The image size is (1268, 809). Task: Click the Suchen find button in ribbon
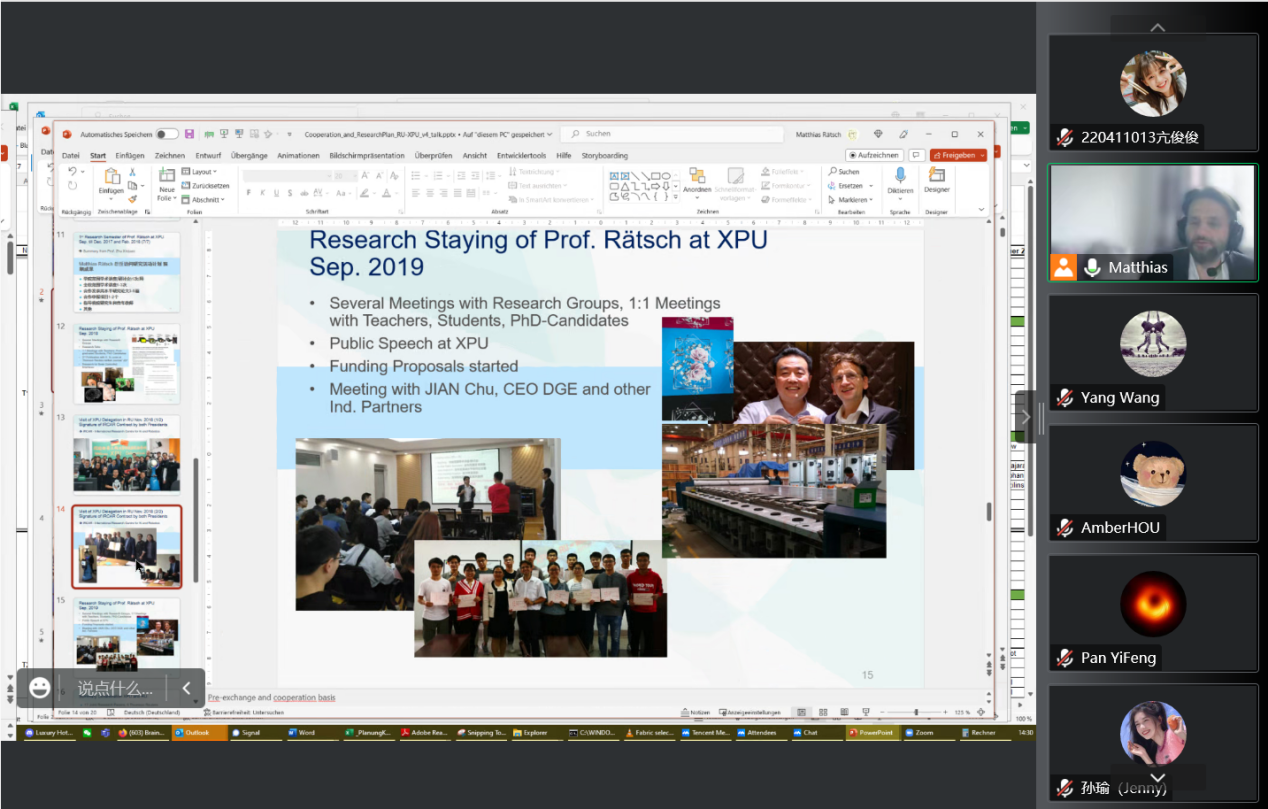(x=844, y=172)
